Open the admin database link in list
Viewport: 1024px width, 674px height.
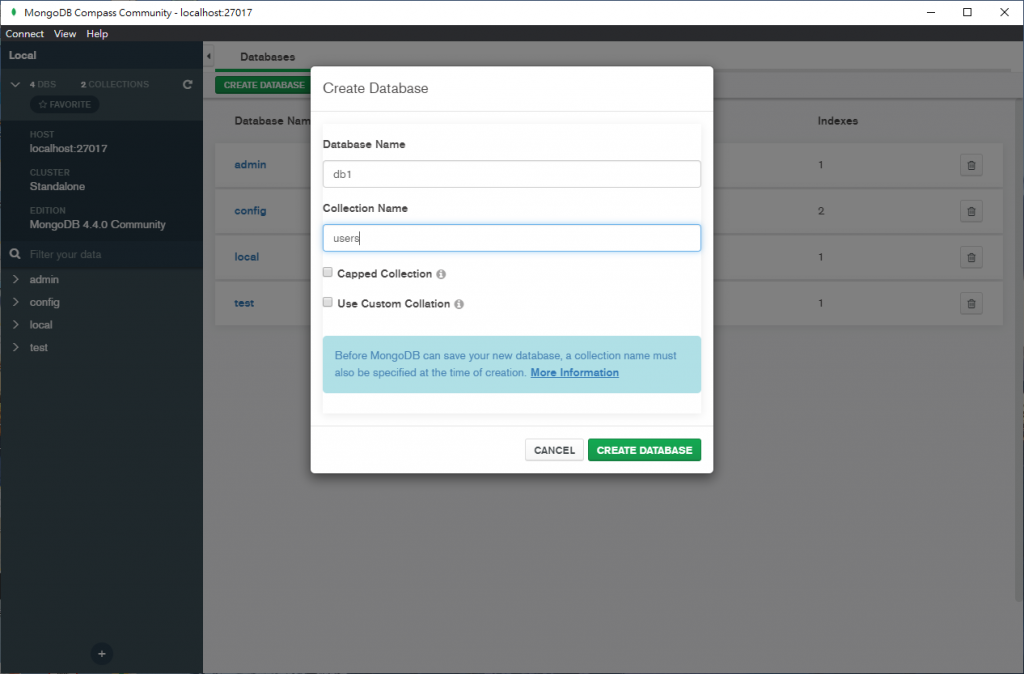click(250, 165)
